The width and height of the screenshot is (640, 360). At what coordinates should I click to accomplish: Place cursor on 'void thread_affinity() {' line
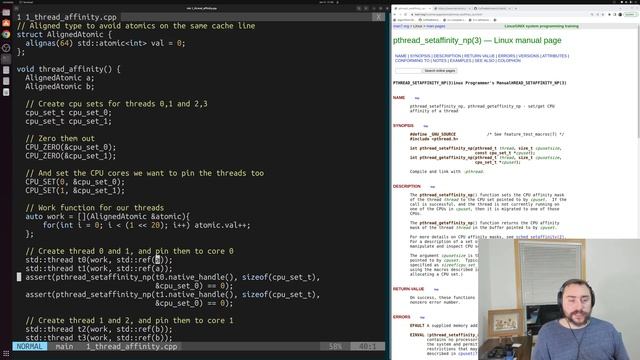68,69
